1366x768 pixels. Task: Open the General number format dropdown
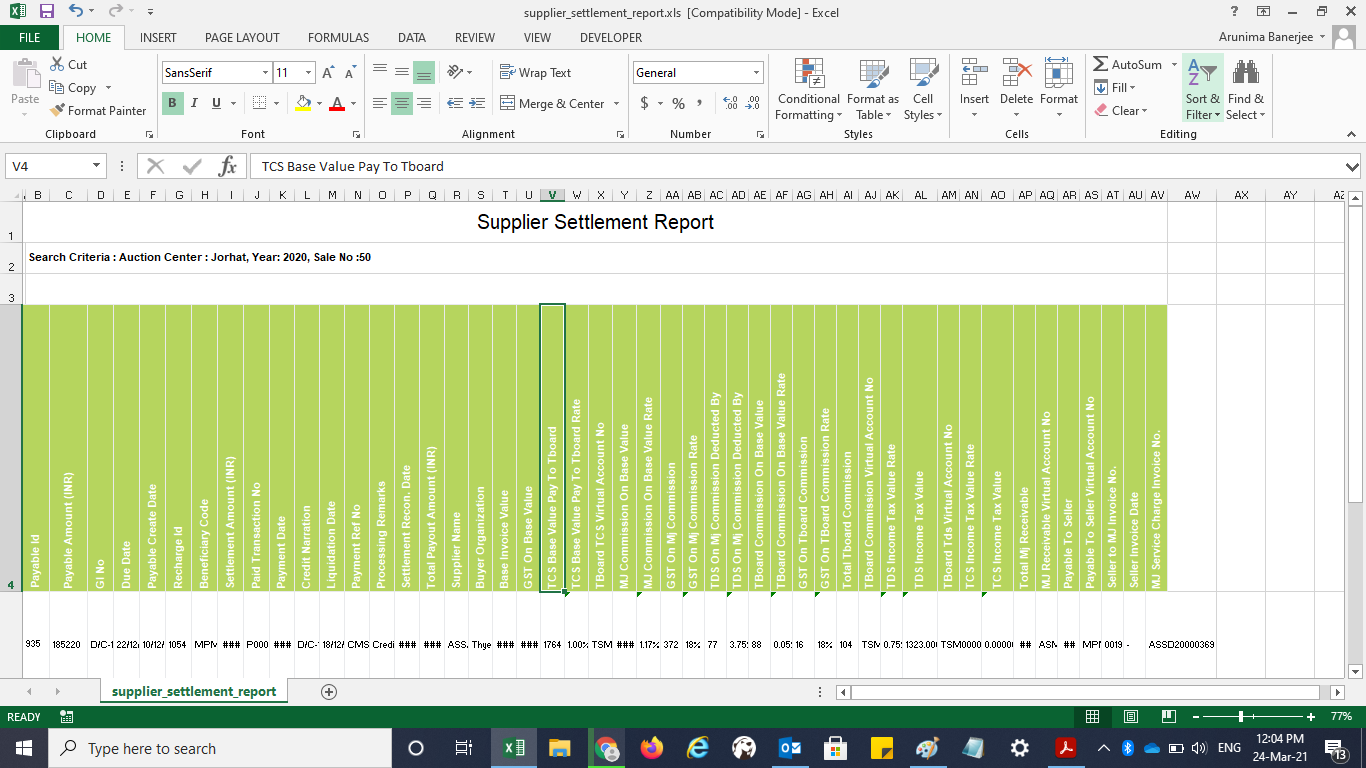point(756,73)
